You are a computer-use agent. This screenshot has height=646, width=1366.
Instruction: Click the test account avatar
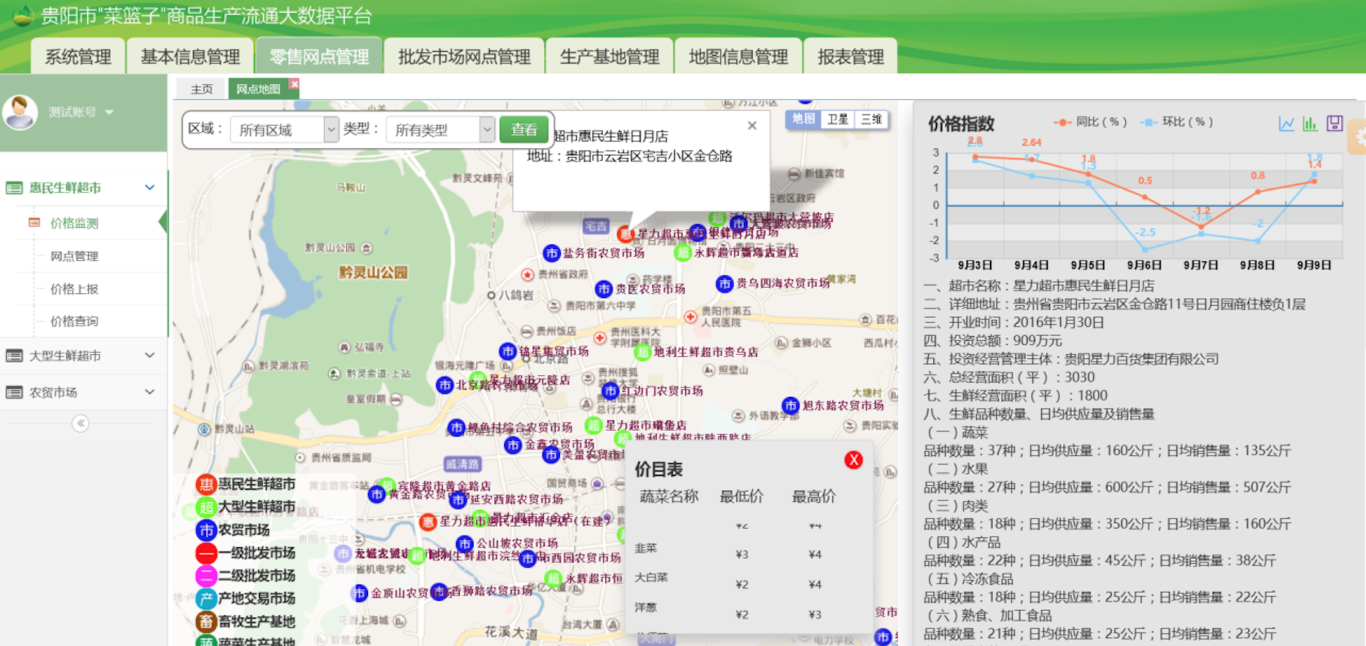coord(20,112)
